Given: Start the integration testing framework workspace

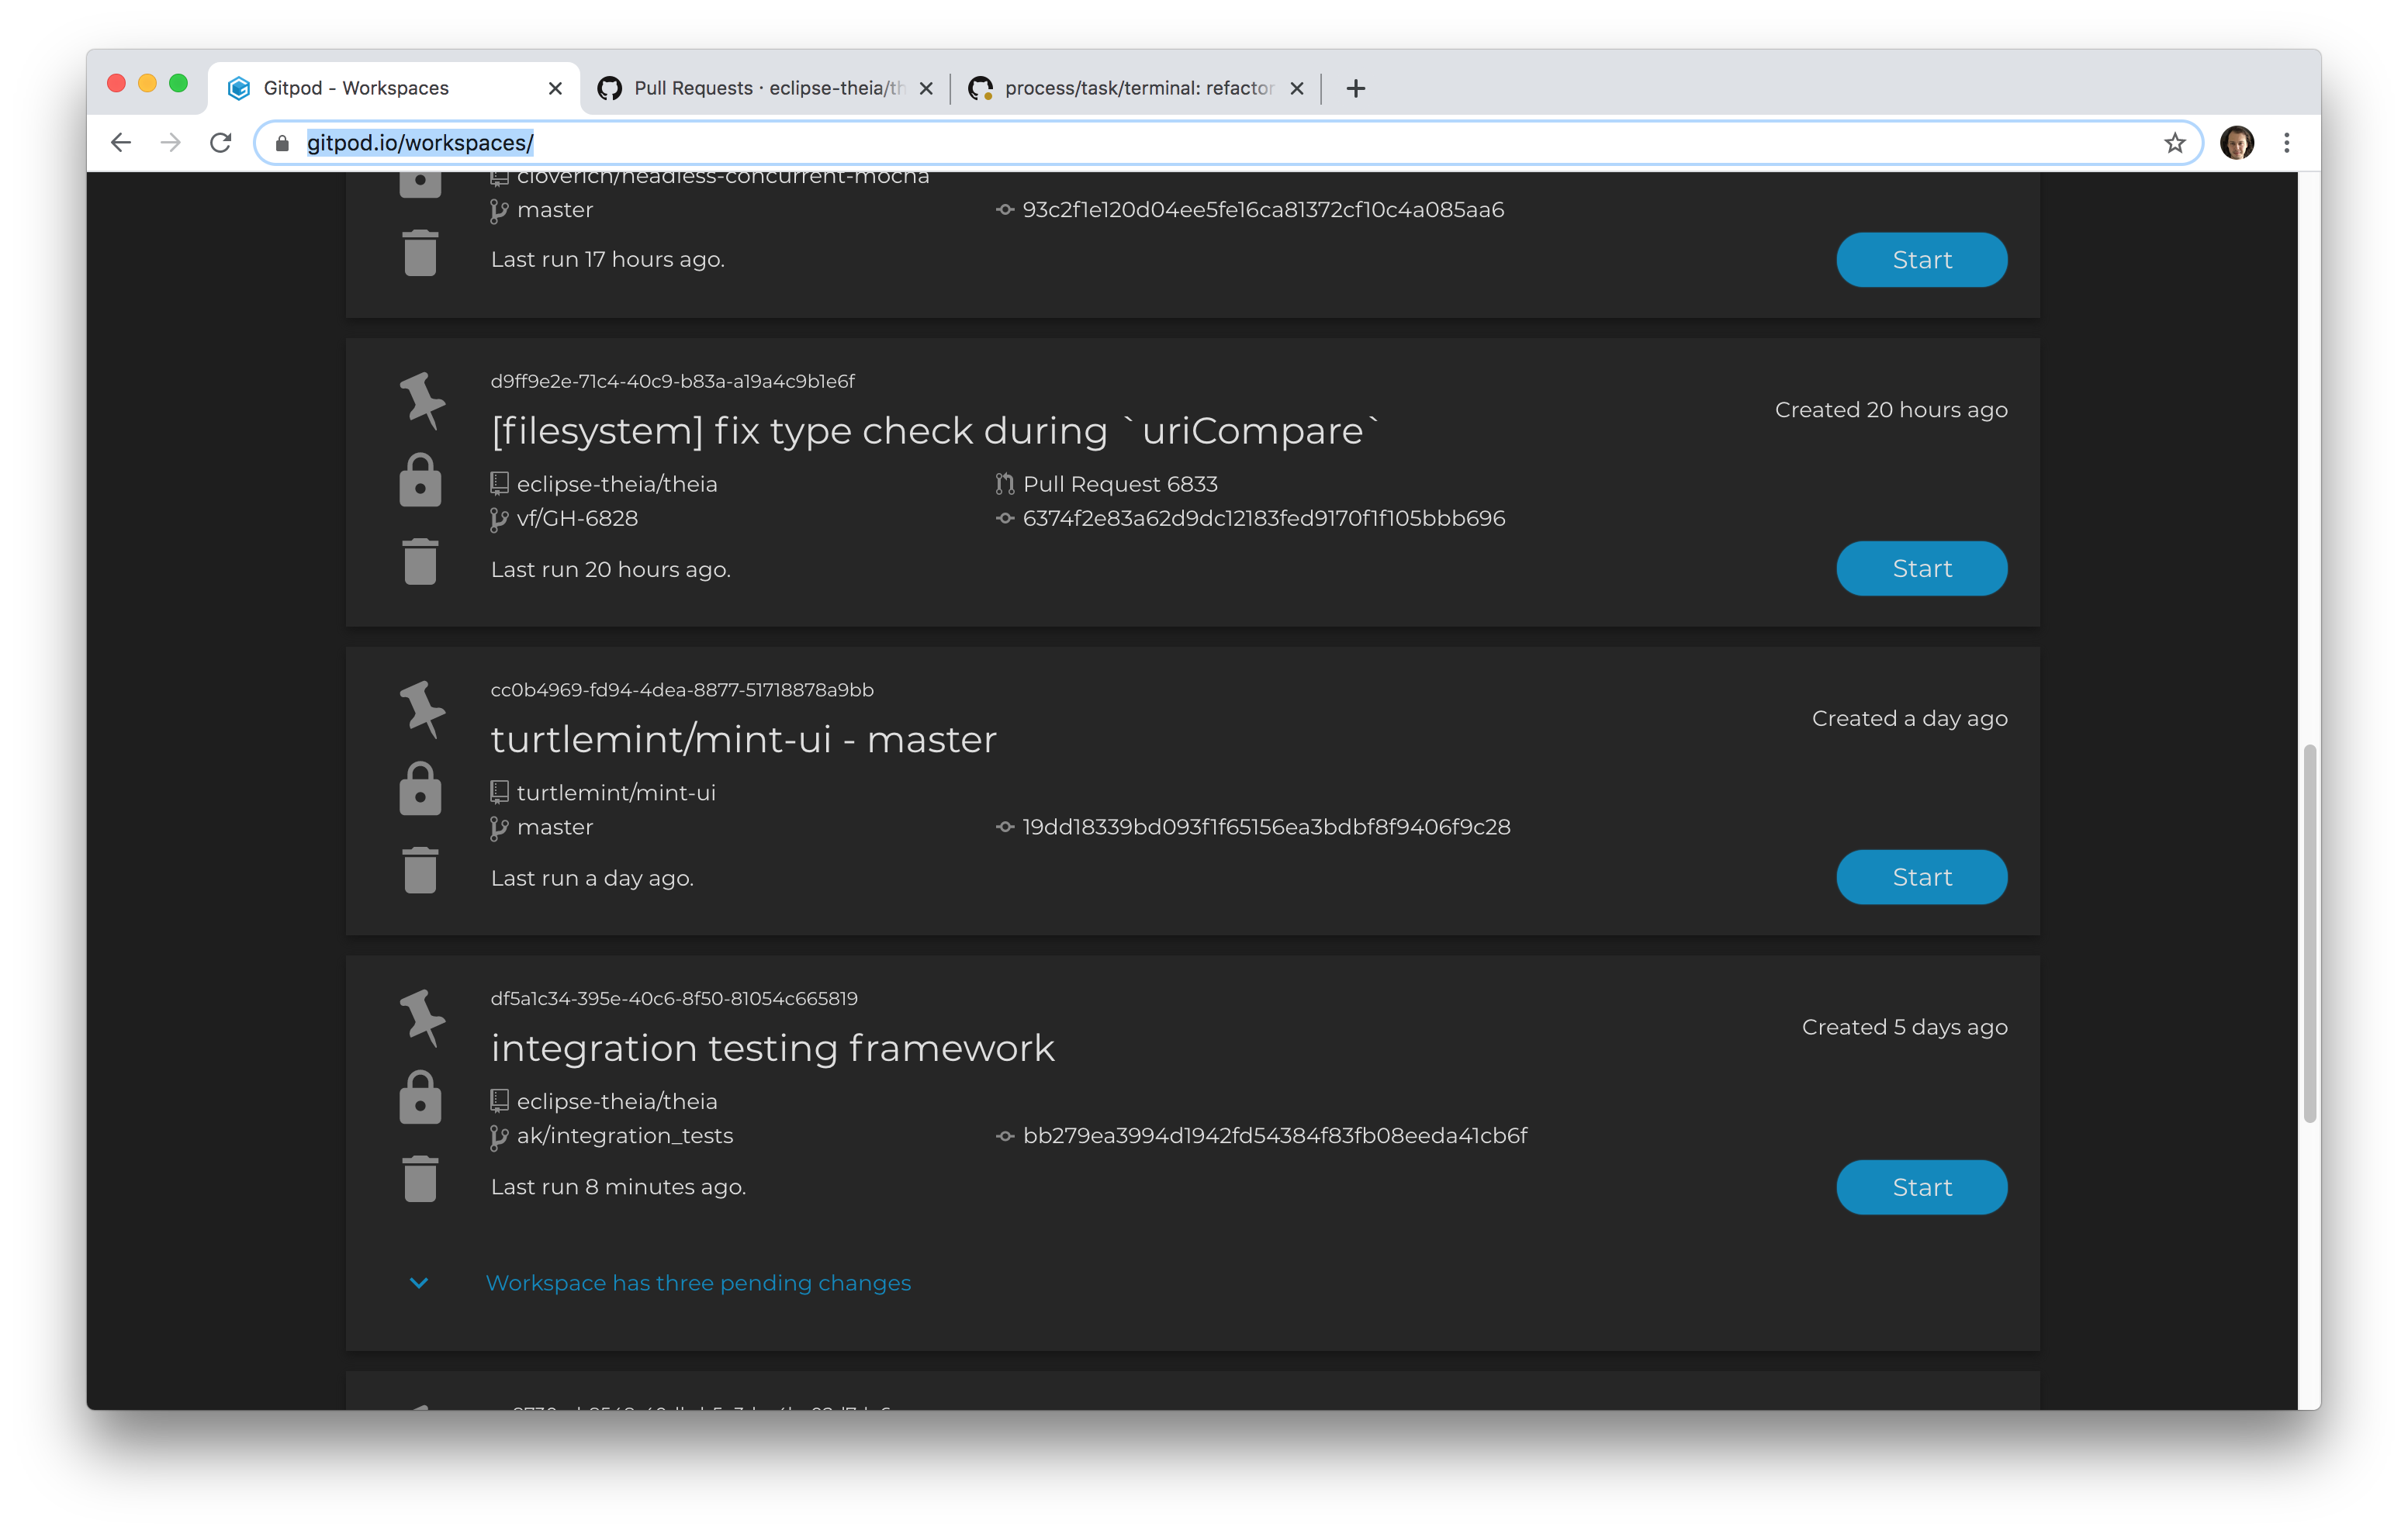Looking at the screenshot, I should tap(1921, 1187).
